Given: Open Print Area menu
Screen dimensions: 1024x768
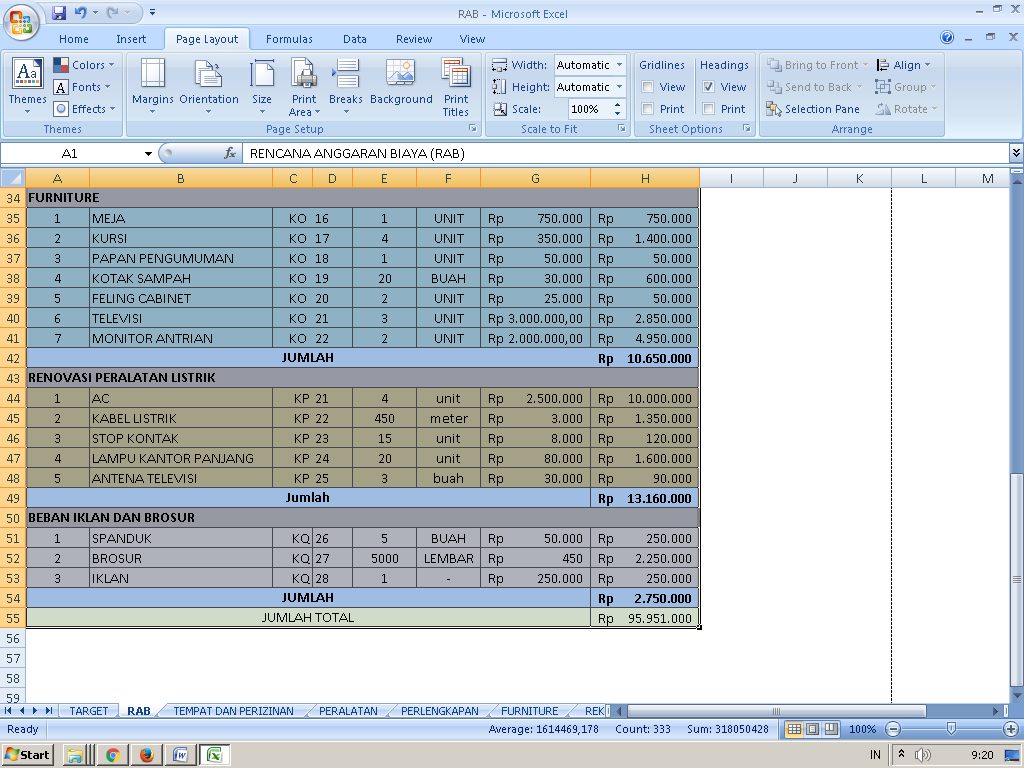Looking at the screenshot, I should [x=304, y=86].
